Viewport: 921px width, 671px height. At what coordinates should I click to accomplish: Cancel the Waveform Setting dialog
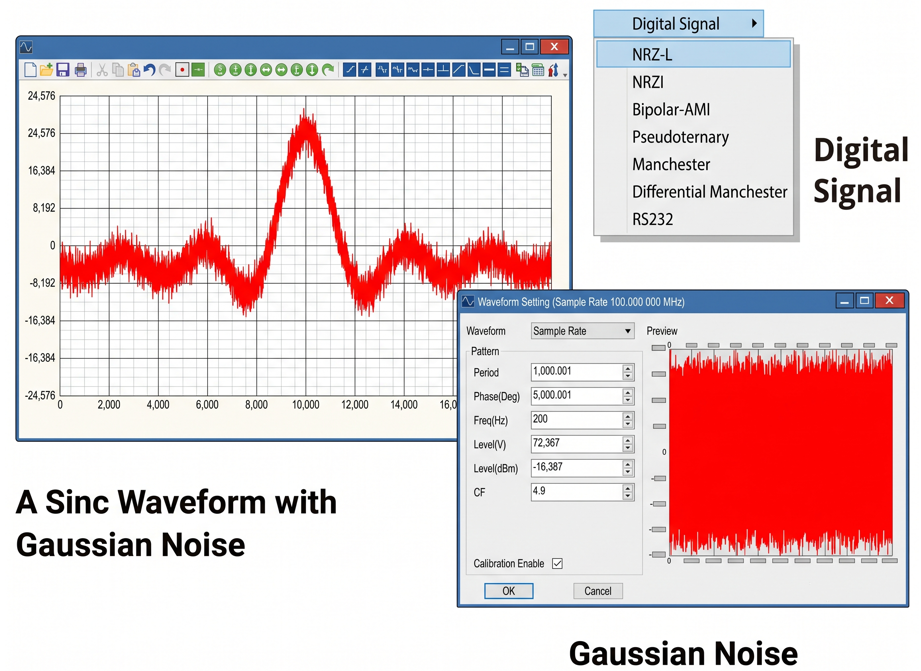pos(598,591)
